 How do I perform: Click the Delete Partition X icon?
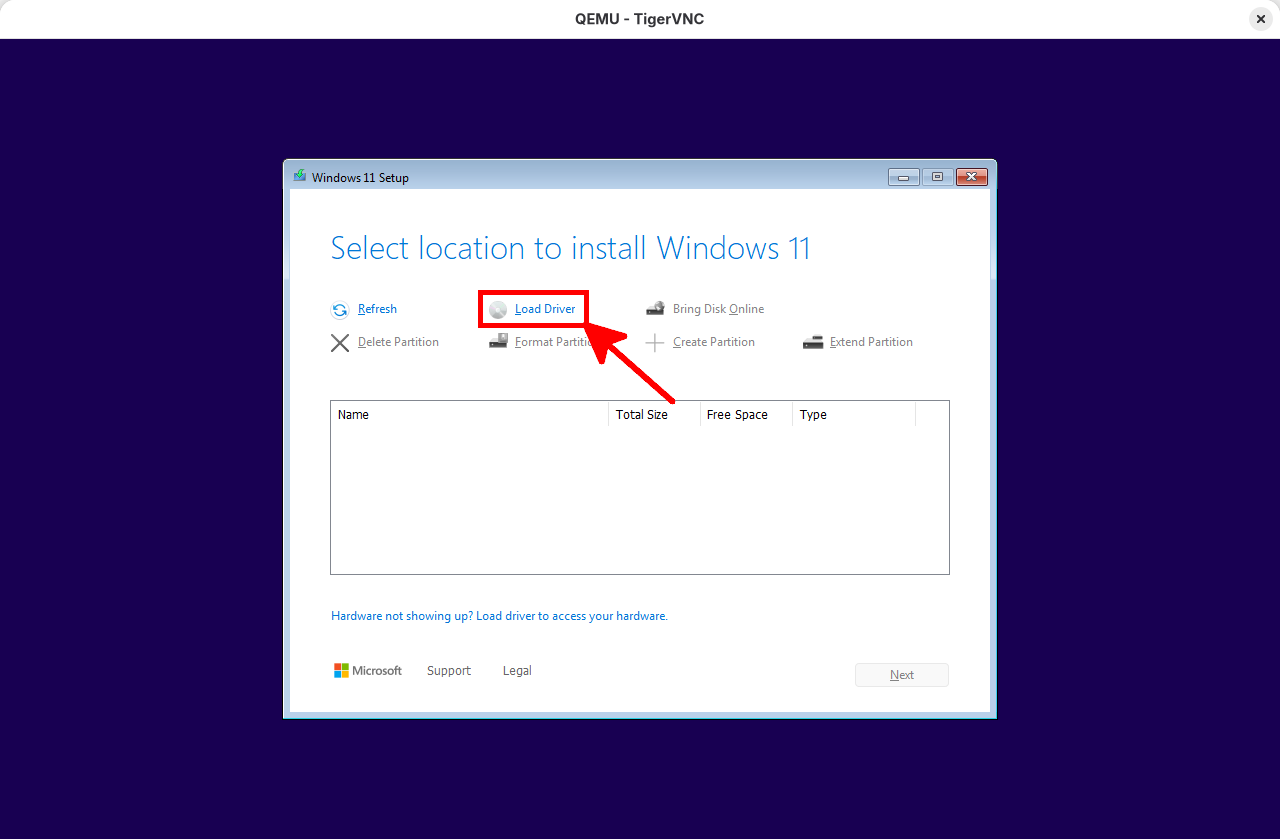coord(340,342)
